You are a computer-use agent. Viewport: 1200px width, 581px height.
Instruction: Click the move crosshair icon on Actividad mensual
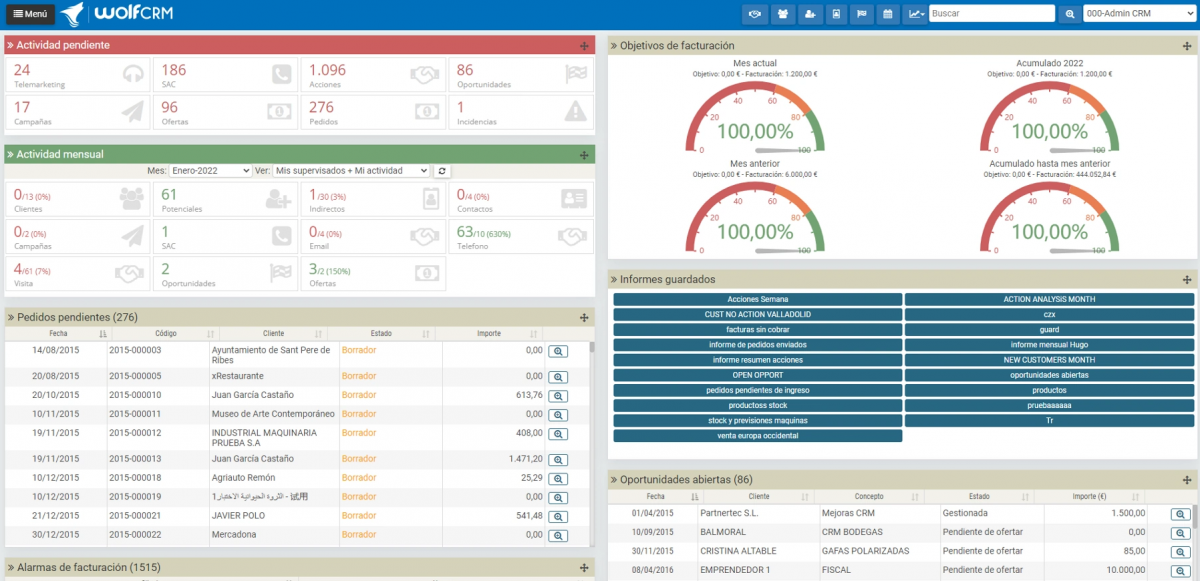[585, 154]
